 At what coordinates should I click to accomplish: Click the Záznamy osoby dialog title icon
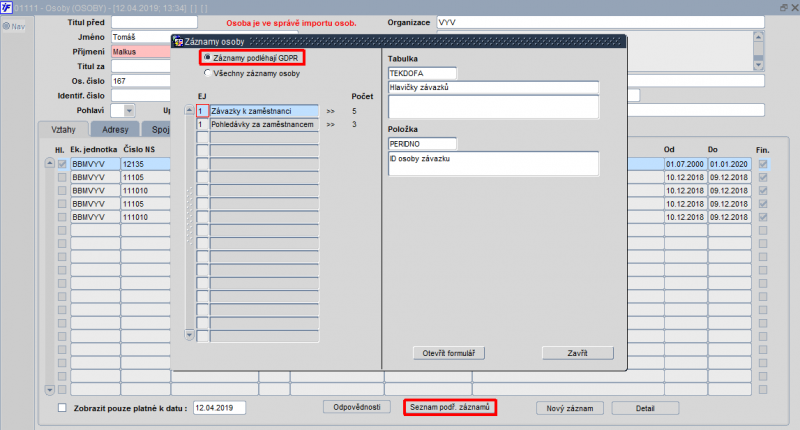pos(179,42)
